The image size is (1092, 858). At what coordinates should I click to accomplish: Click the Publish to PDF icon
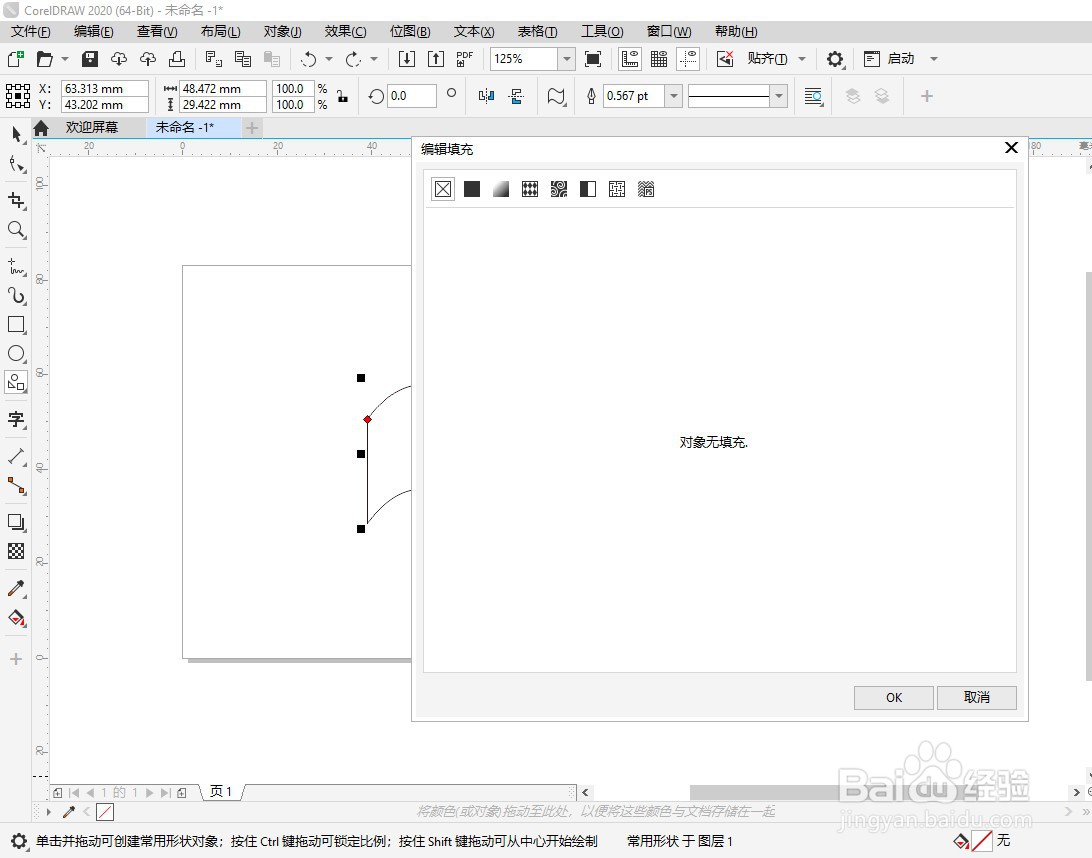pyautogui.click(x=465, y=59)
